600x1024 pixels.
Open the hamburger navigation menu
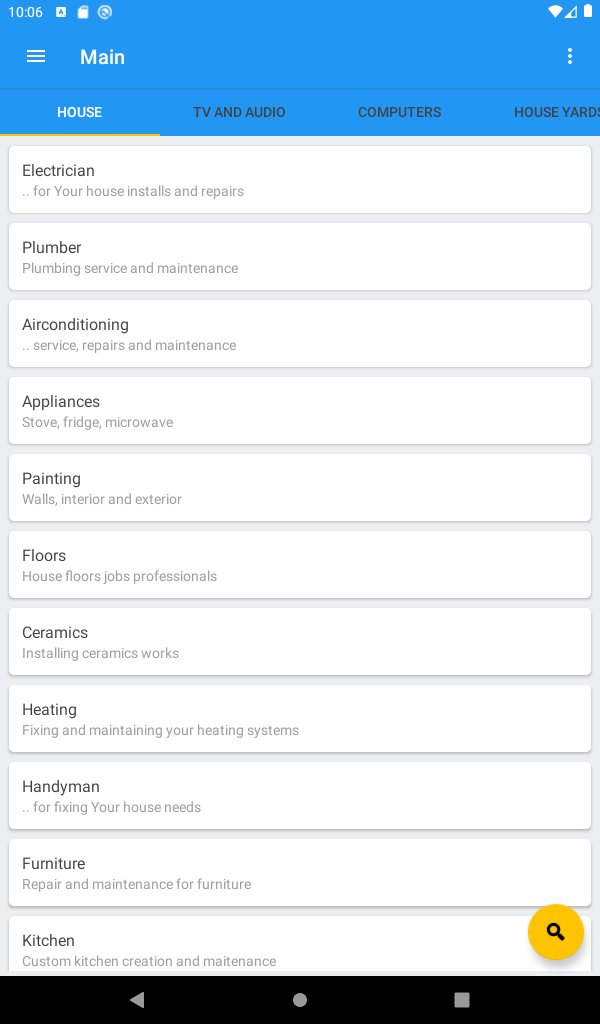[x=36, y=57]
